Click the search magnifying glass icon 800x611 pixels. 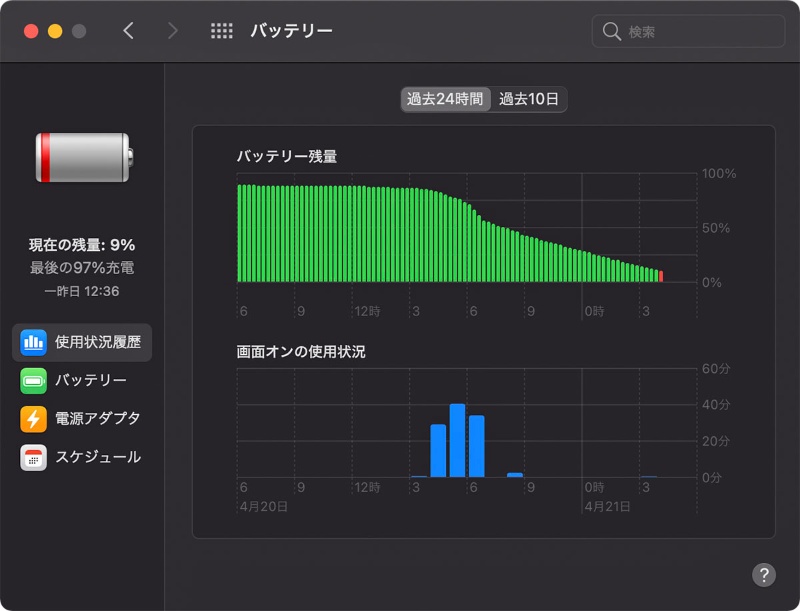click(611, 31)
